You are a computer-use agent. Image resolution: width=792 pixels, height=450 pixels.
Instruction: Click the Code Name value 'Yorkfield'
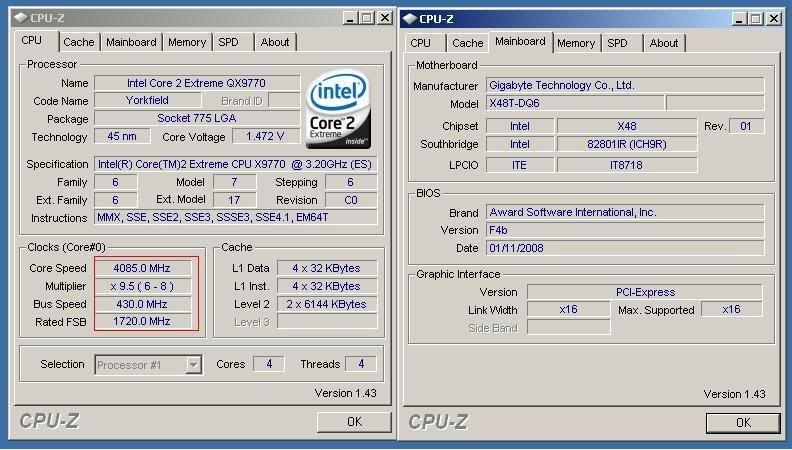pyautogui.click(x=147, y=100)
